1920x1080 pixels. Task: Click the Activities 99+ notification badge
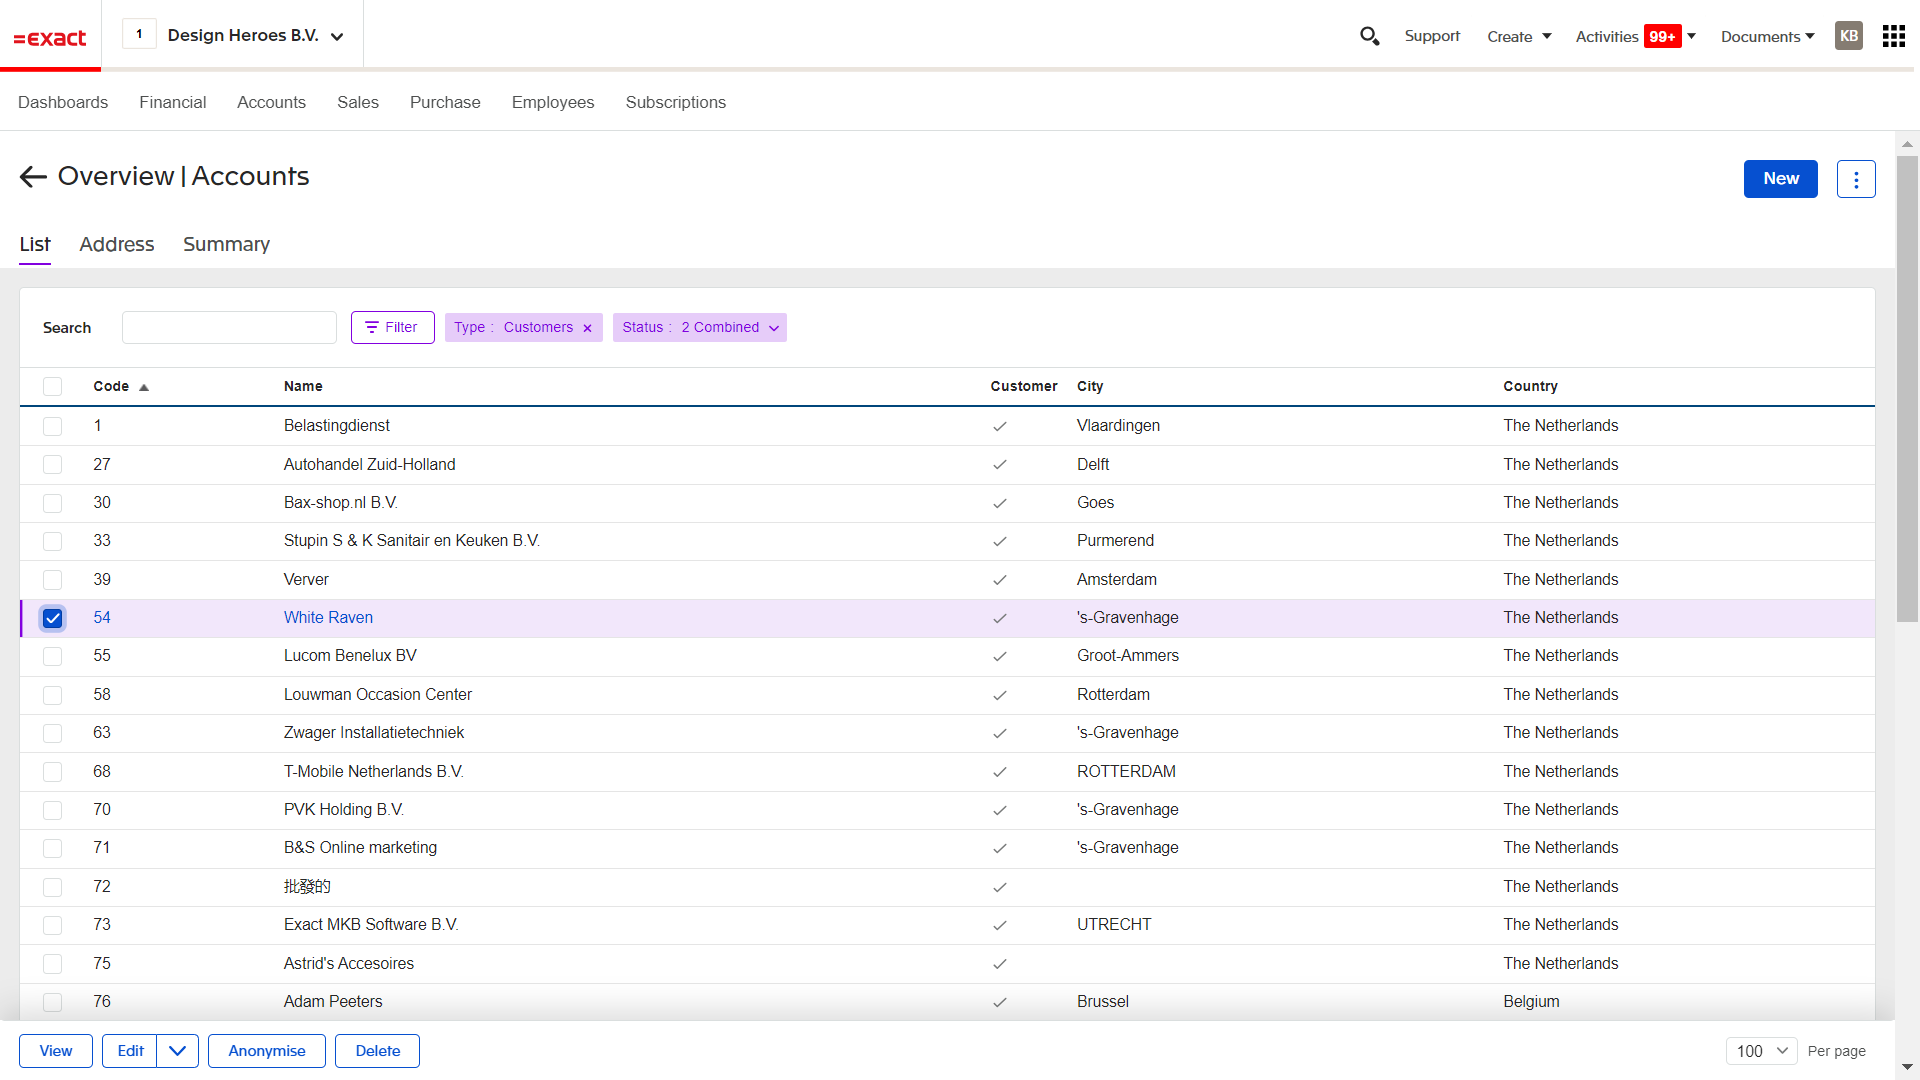click(x=1662, y=36)
